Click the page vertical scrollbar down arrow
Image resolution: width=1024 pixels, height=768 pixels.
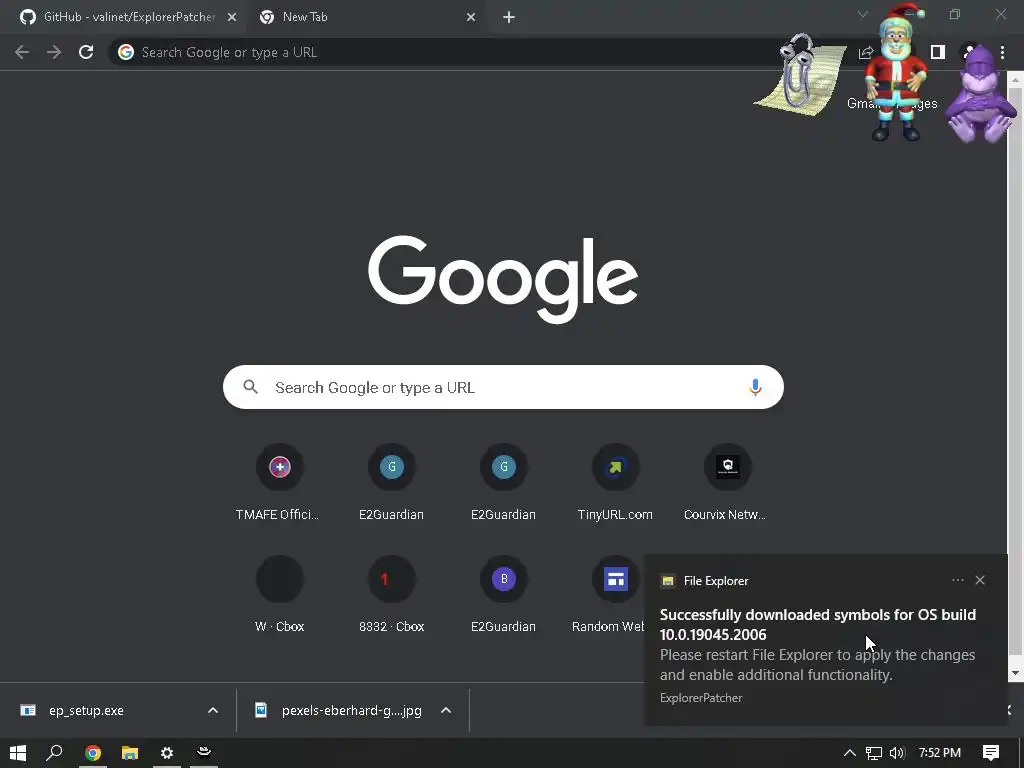point(1016,673)
